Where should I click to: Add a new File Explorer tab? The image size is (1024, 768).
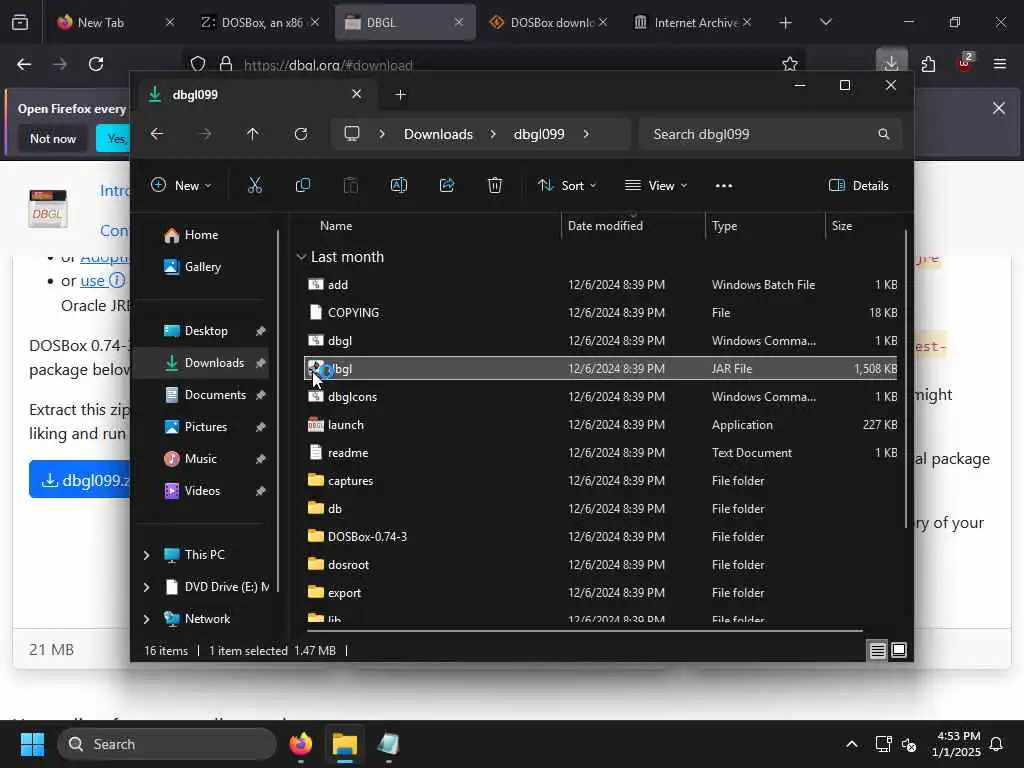[x=400, y=95]
